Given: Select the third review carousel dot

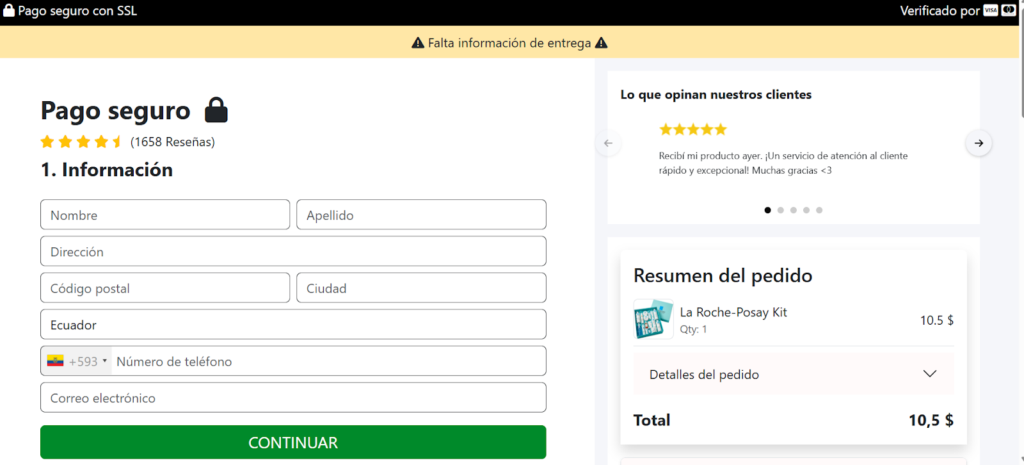Looking at the screenshot, I should (794, 210).
